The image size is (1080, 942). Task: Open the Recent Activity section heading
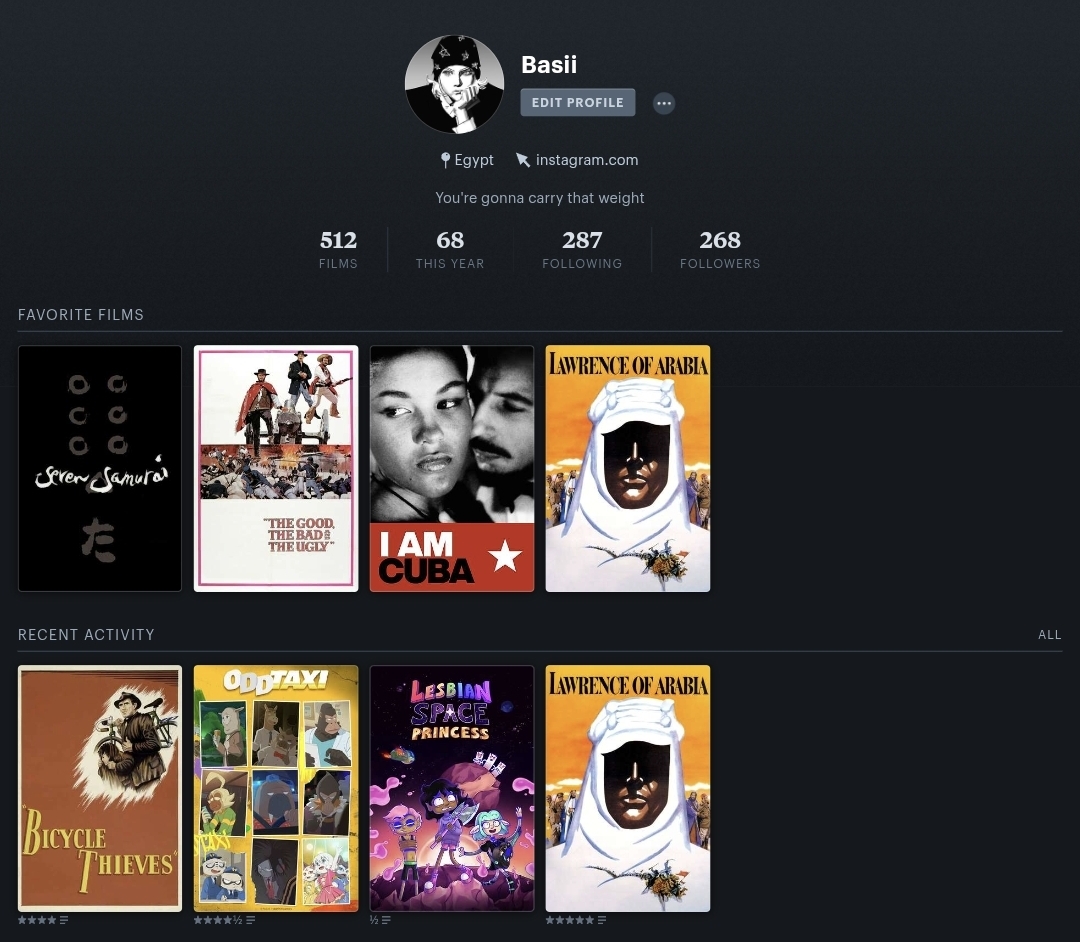coord(86,635)
